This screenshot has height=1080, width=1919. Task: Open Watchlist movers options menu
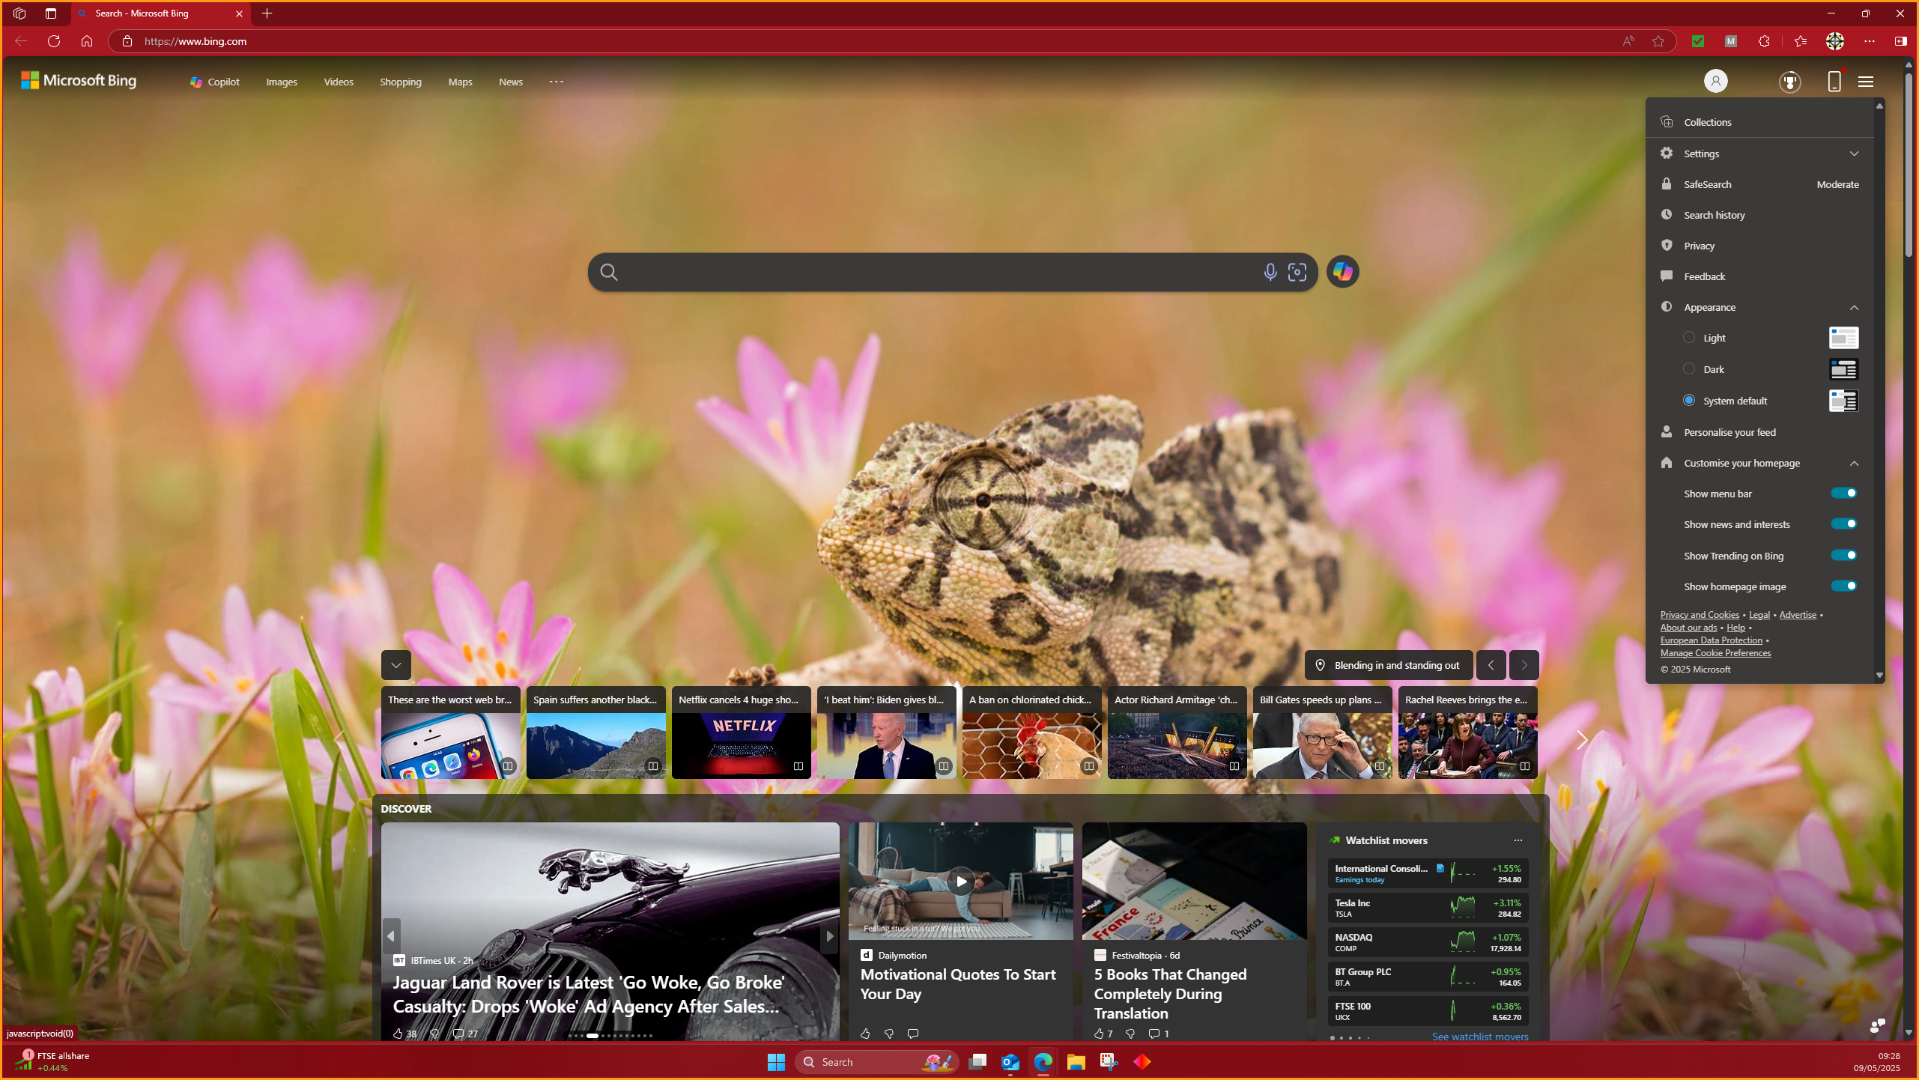pos(1518,840)
